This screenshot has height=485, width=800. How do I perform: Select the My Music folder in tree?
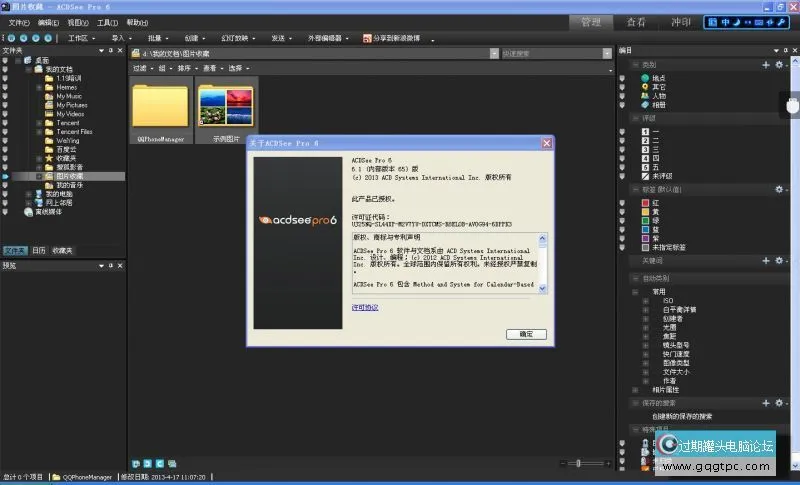(69, 96)
